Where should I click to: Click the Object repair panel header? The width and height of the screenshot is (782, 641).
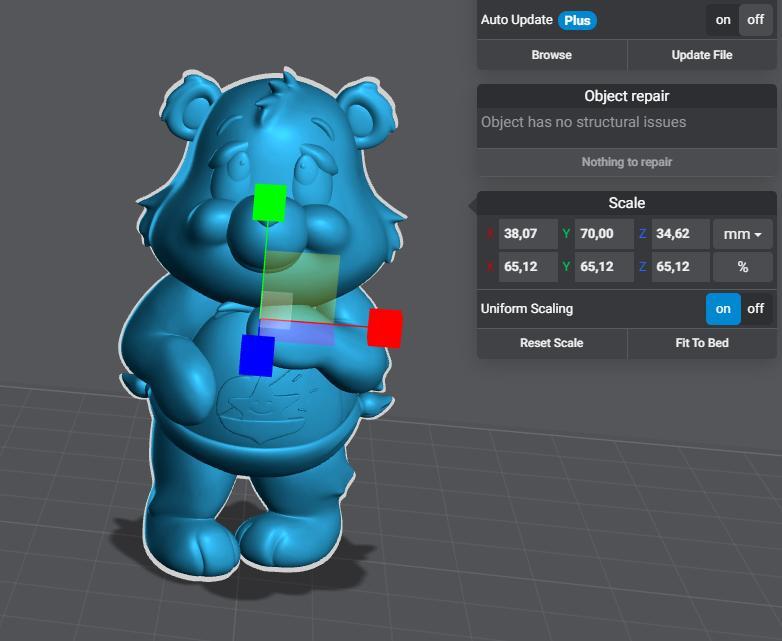pos(627,96)
